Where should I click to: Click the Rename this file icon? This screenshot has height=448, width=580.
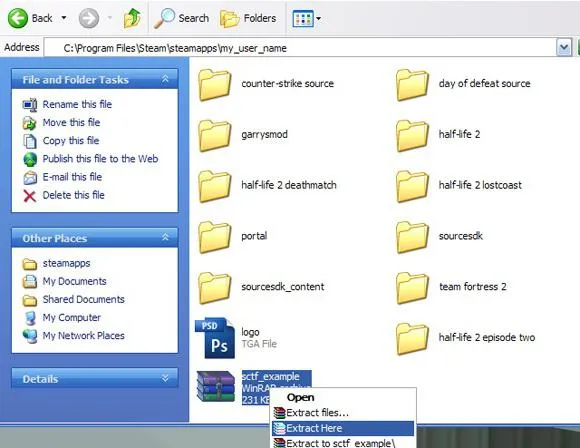tap(30, 105)
